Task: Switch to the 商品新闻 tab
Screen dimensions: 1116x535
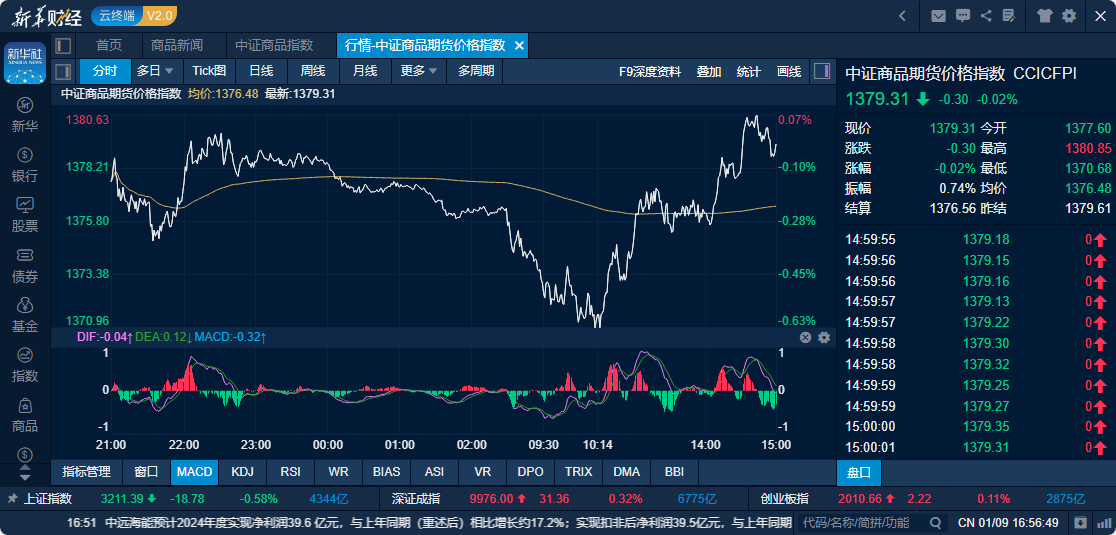Action: point(176,45)
